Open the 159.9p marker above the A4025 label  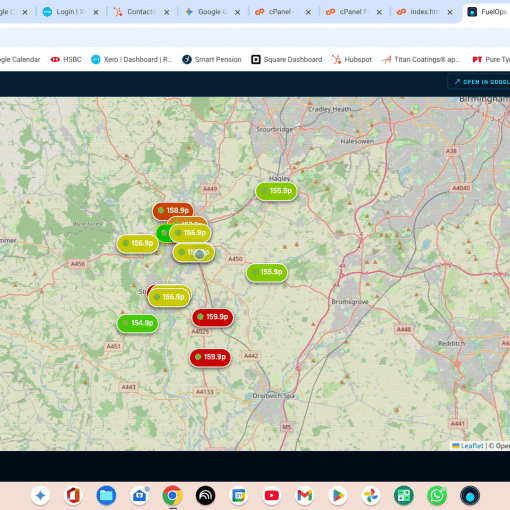(x=212, y=317)
